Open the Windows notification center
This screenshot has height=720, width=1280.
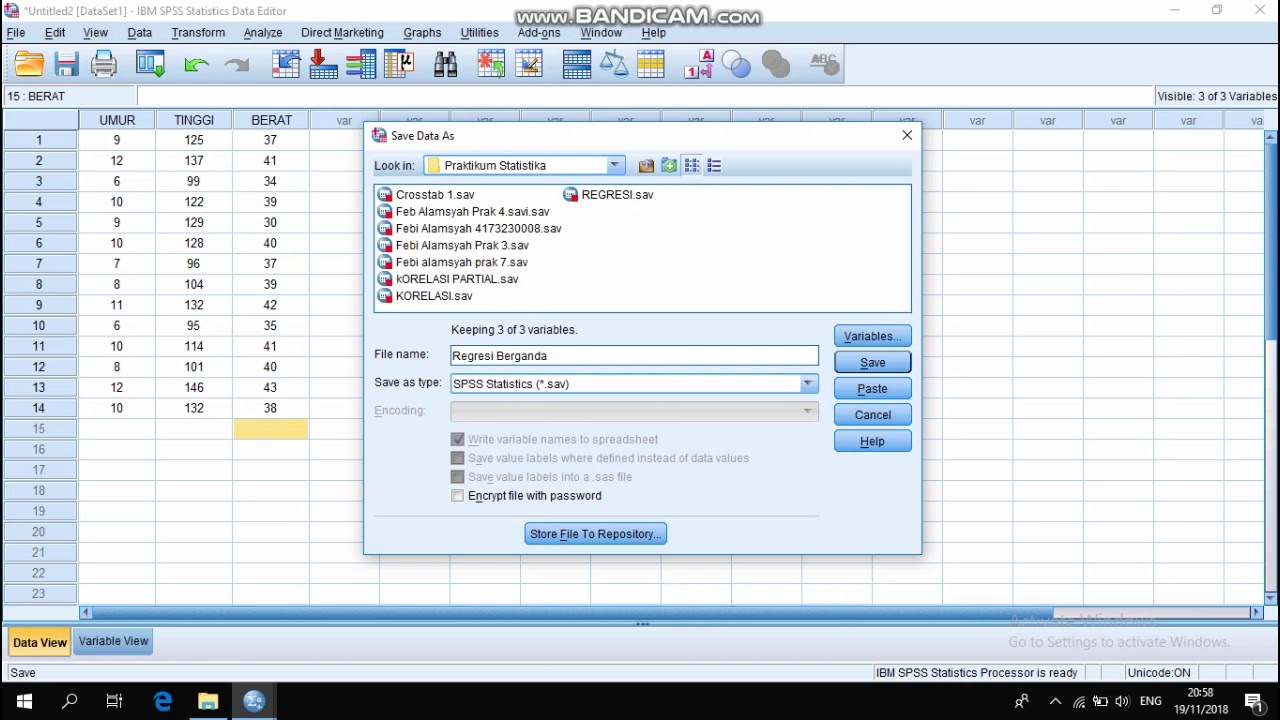click(x=1254, y=702)
